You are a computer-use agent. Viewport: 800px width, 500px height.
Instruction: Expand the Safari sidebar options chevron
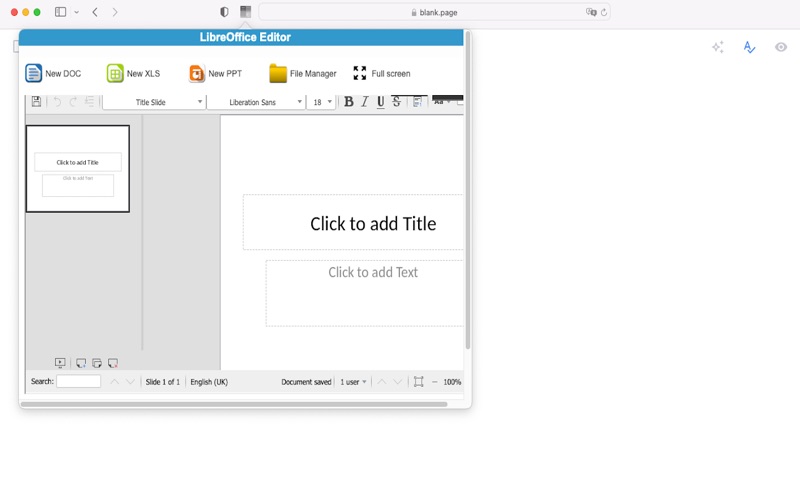click(77, 12)
